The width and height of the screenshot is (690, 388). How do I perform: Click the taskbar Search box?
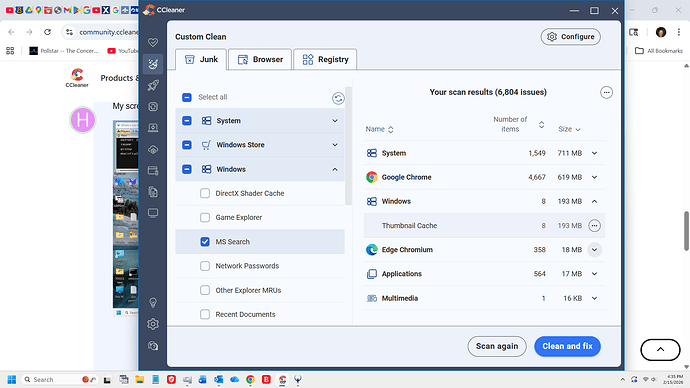[x=59, y=379]
